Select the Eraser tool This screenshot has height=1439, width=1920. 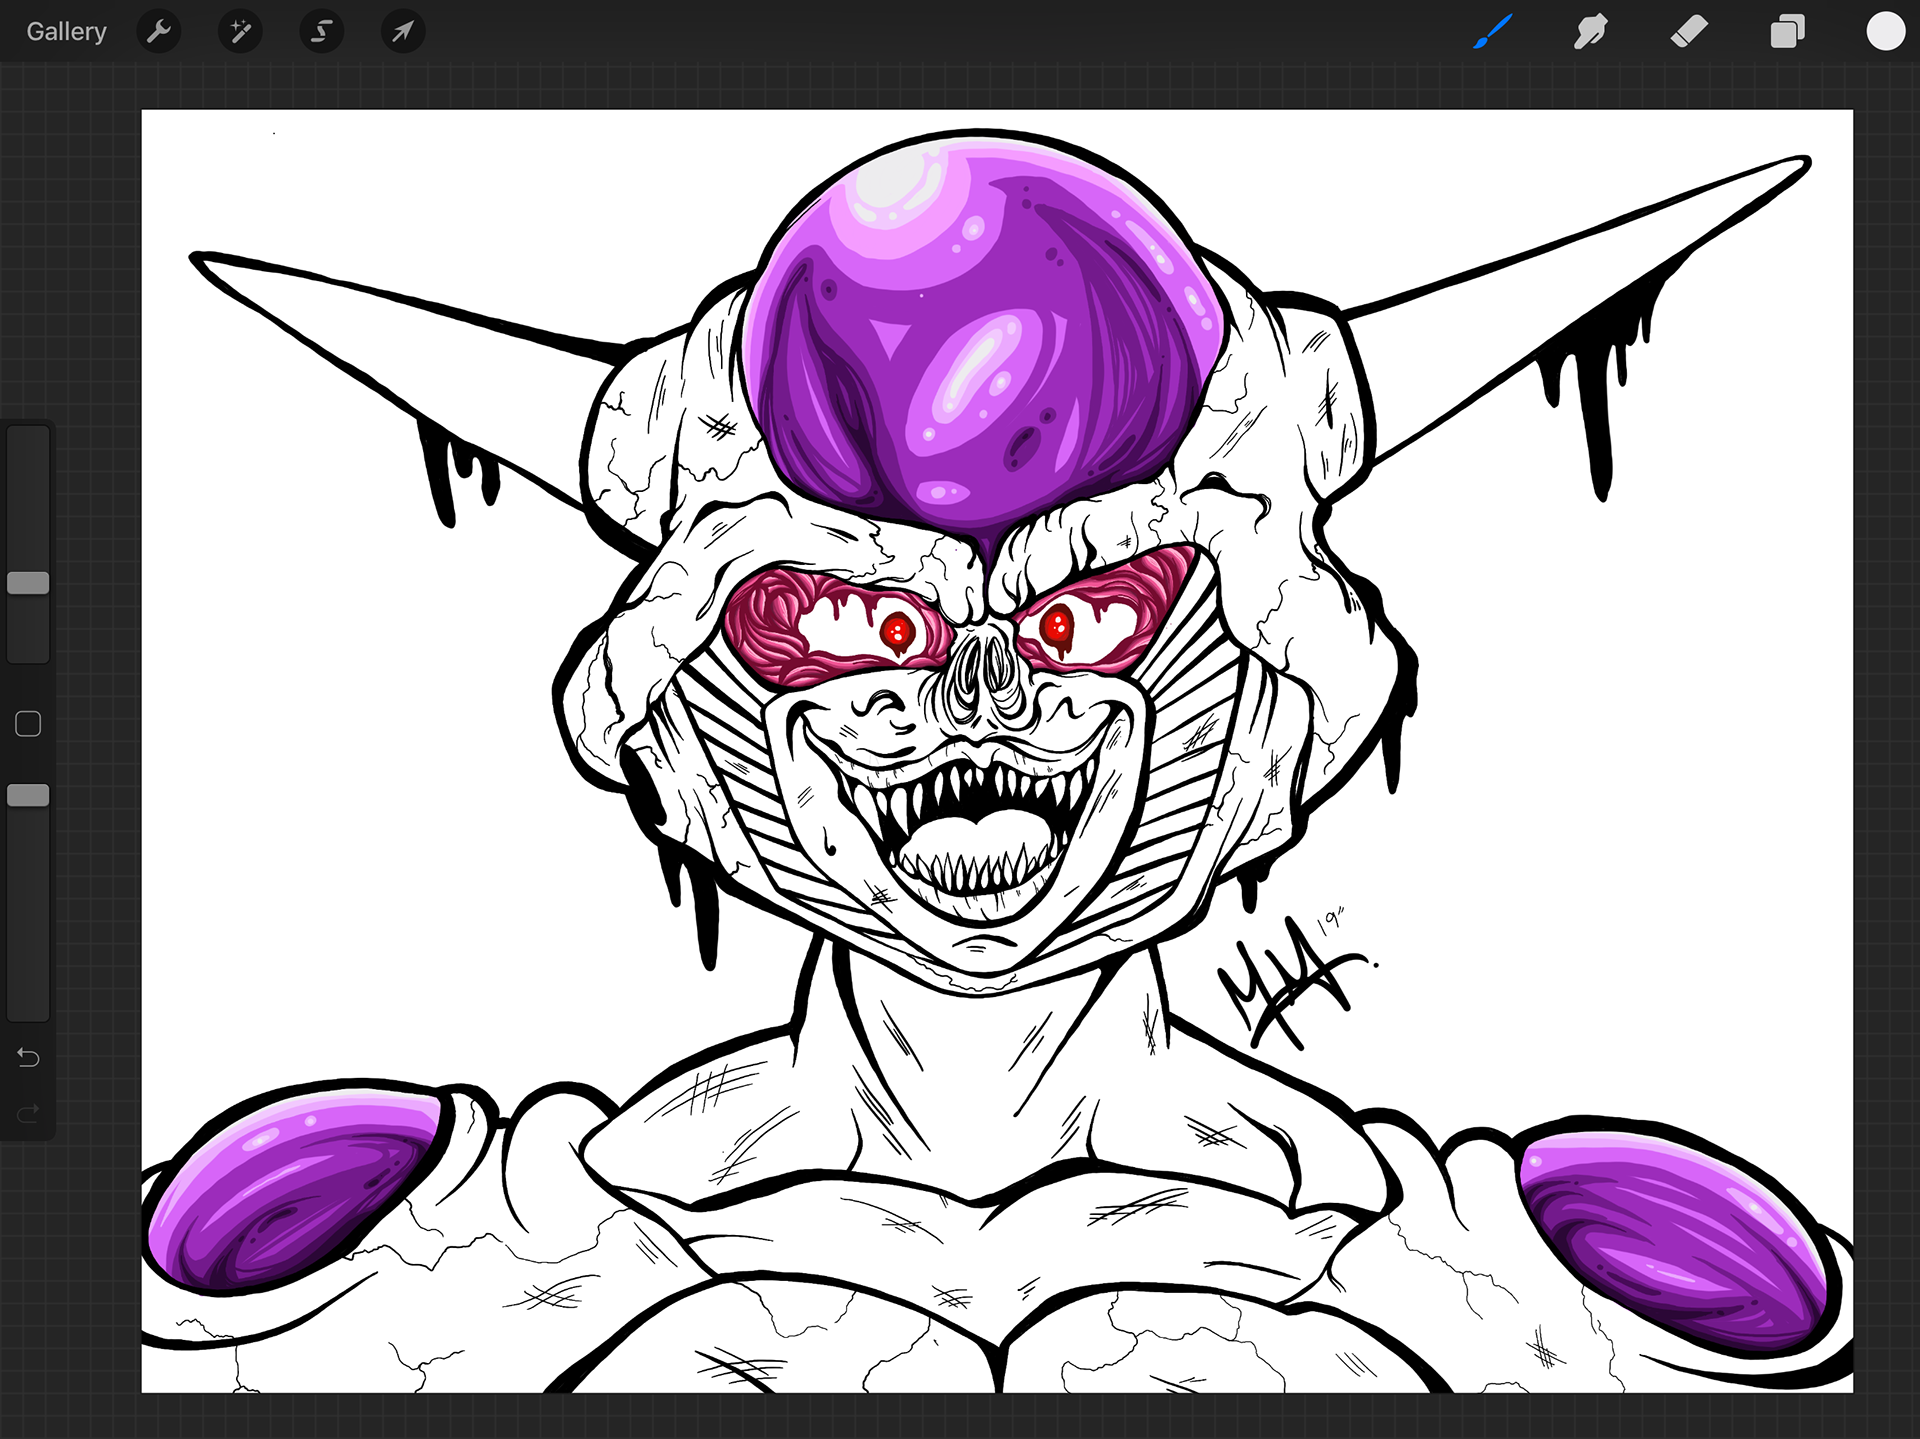point(1688,32)
